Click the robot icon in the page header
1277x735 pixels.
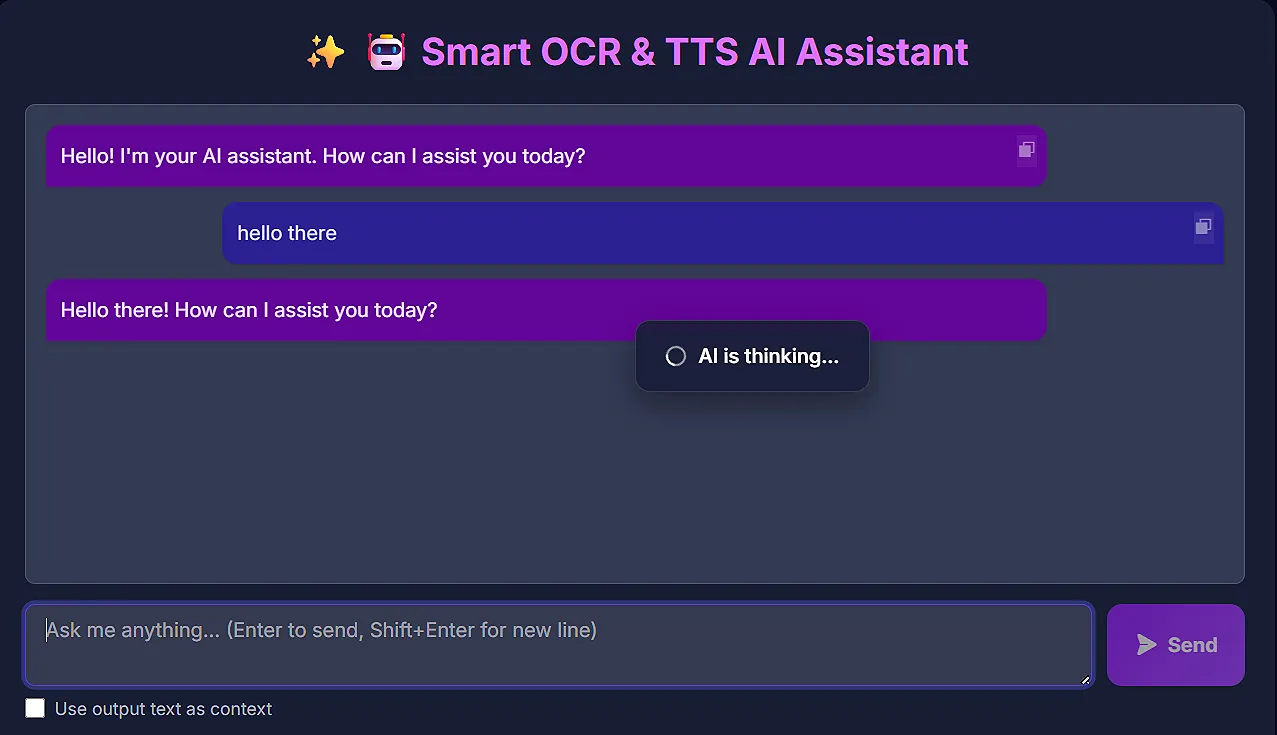tap(386, 50)
